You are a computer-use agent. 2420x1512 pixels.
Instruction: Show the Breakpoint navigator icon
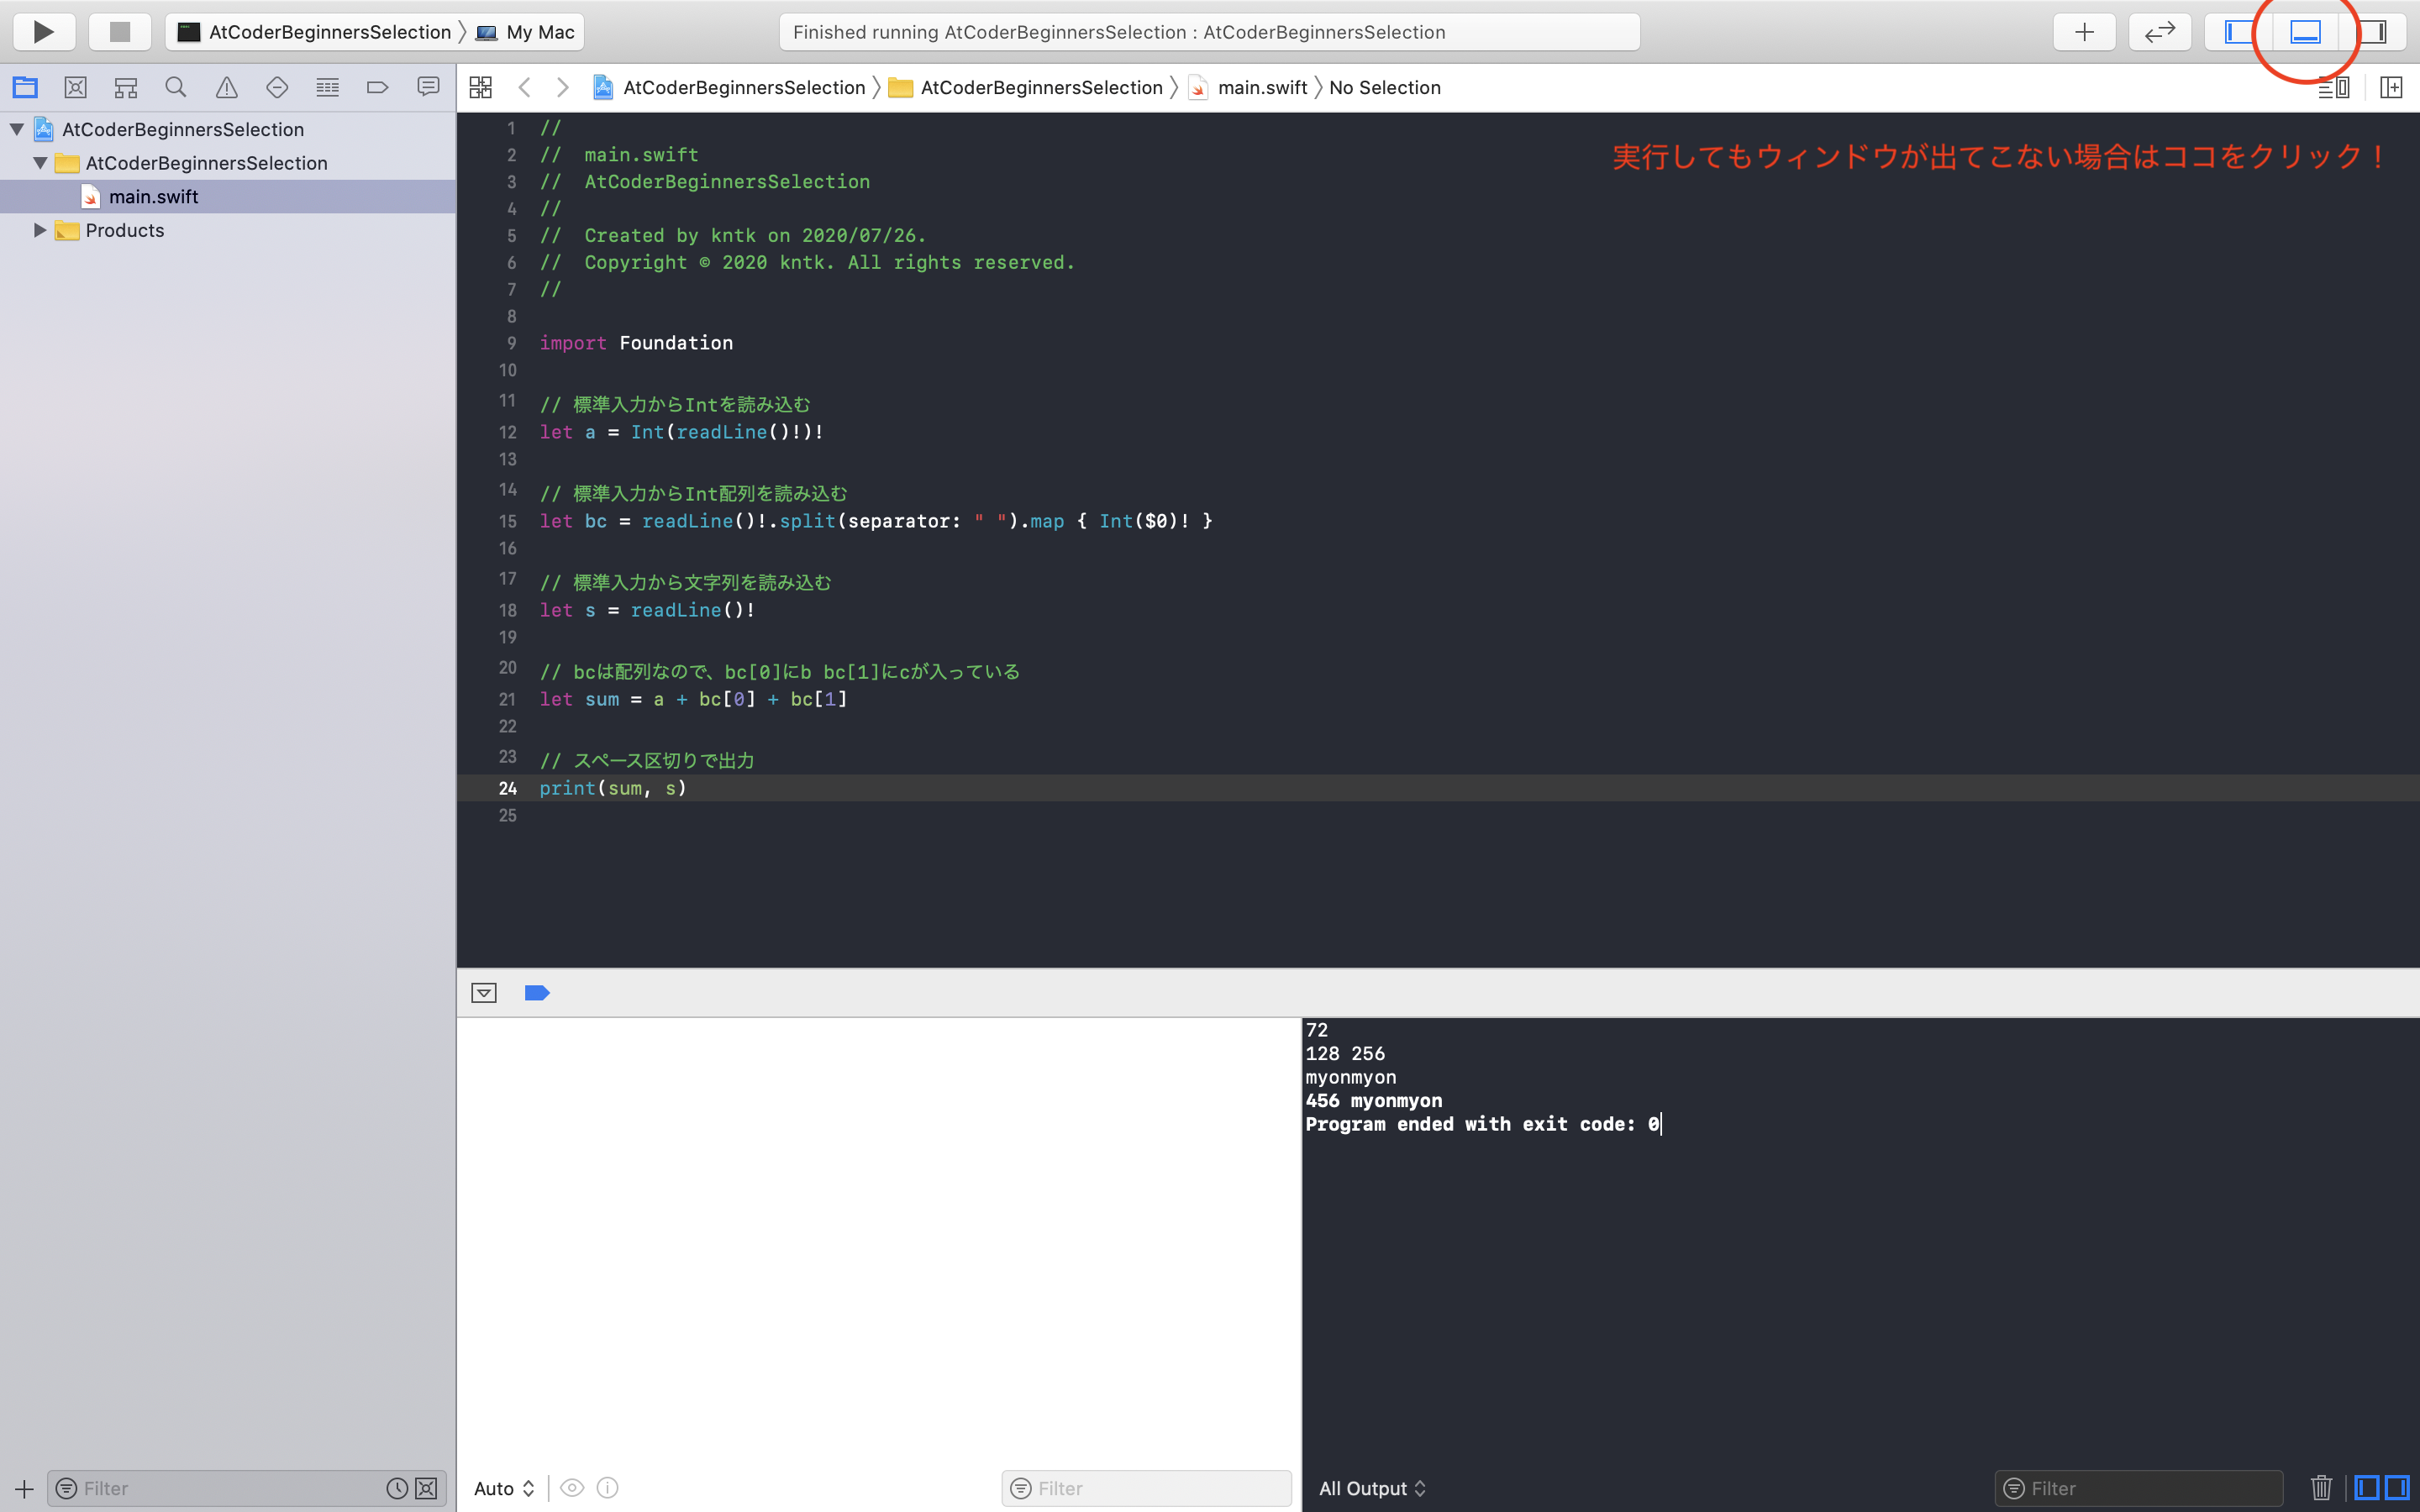click(377, 88)
